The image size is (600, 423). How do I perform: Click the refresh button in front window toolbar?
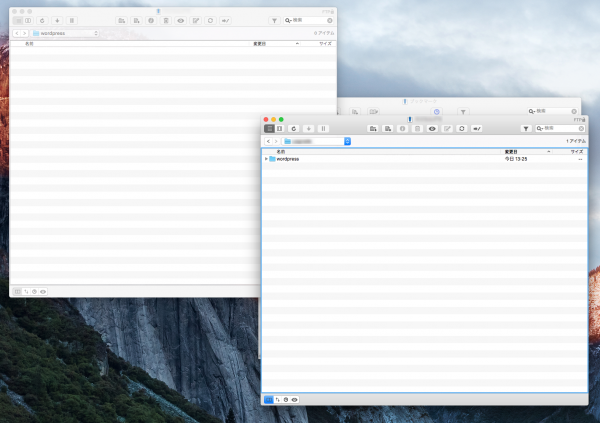point(293,129)
